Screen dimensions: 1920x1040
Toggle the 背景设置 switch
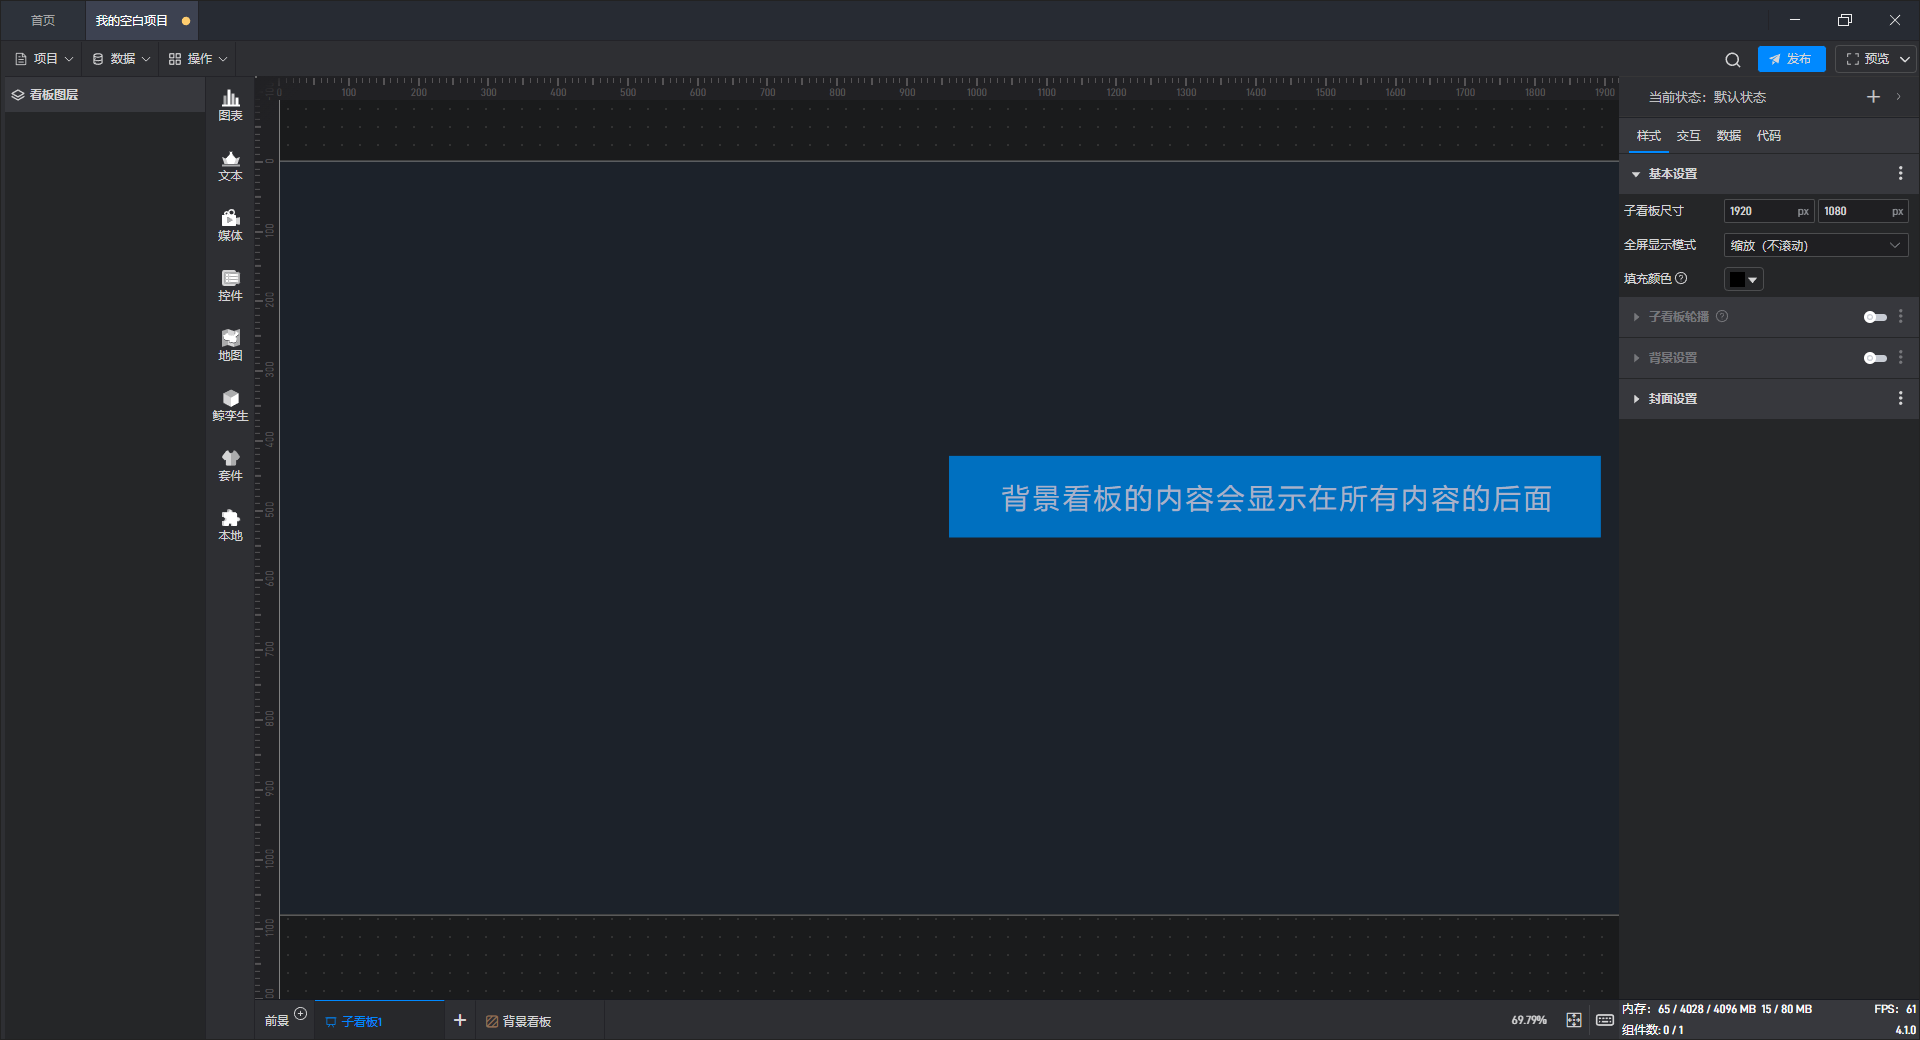coord(1875,358)
